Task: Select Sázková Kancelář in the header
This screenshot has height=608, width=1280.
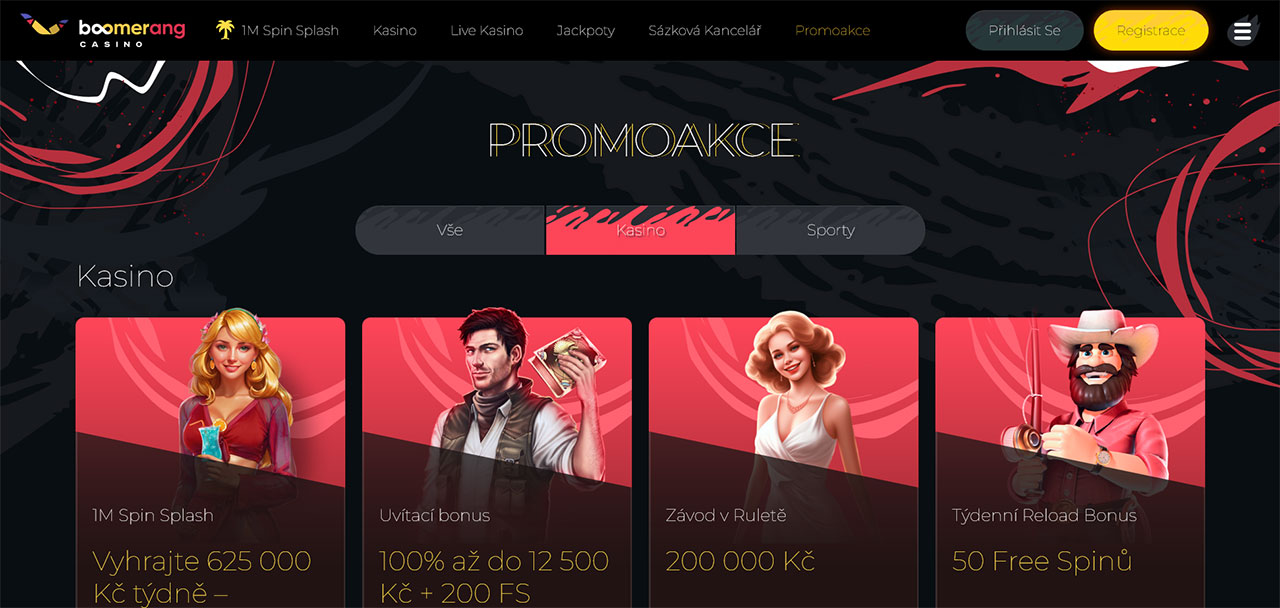Action: [x=704, y=30]
